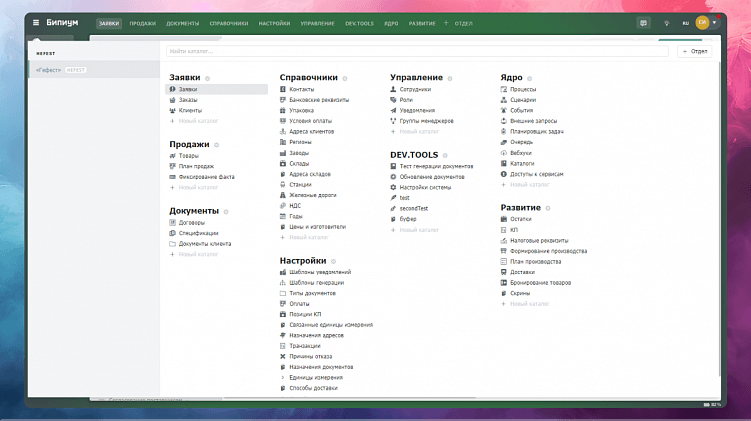Open the Фиксирование факта catalog
The width and height of the screenshot is (751, 421).
point(206,177)
